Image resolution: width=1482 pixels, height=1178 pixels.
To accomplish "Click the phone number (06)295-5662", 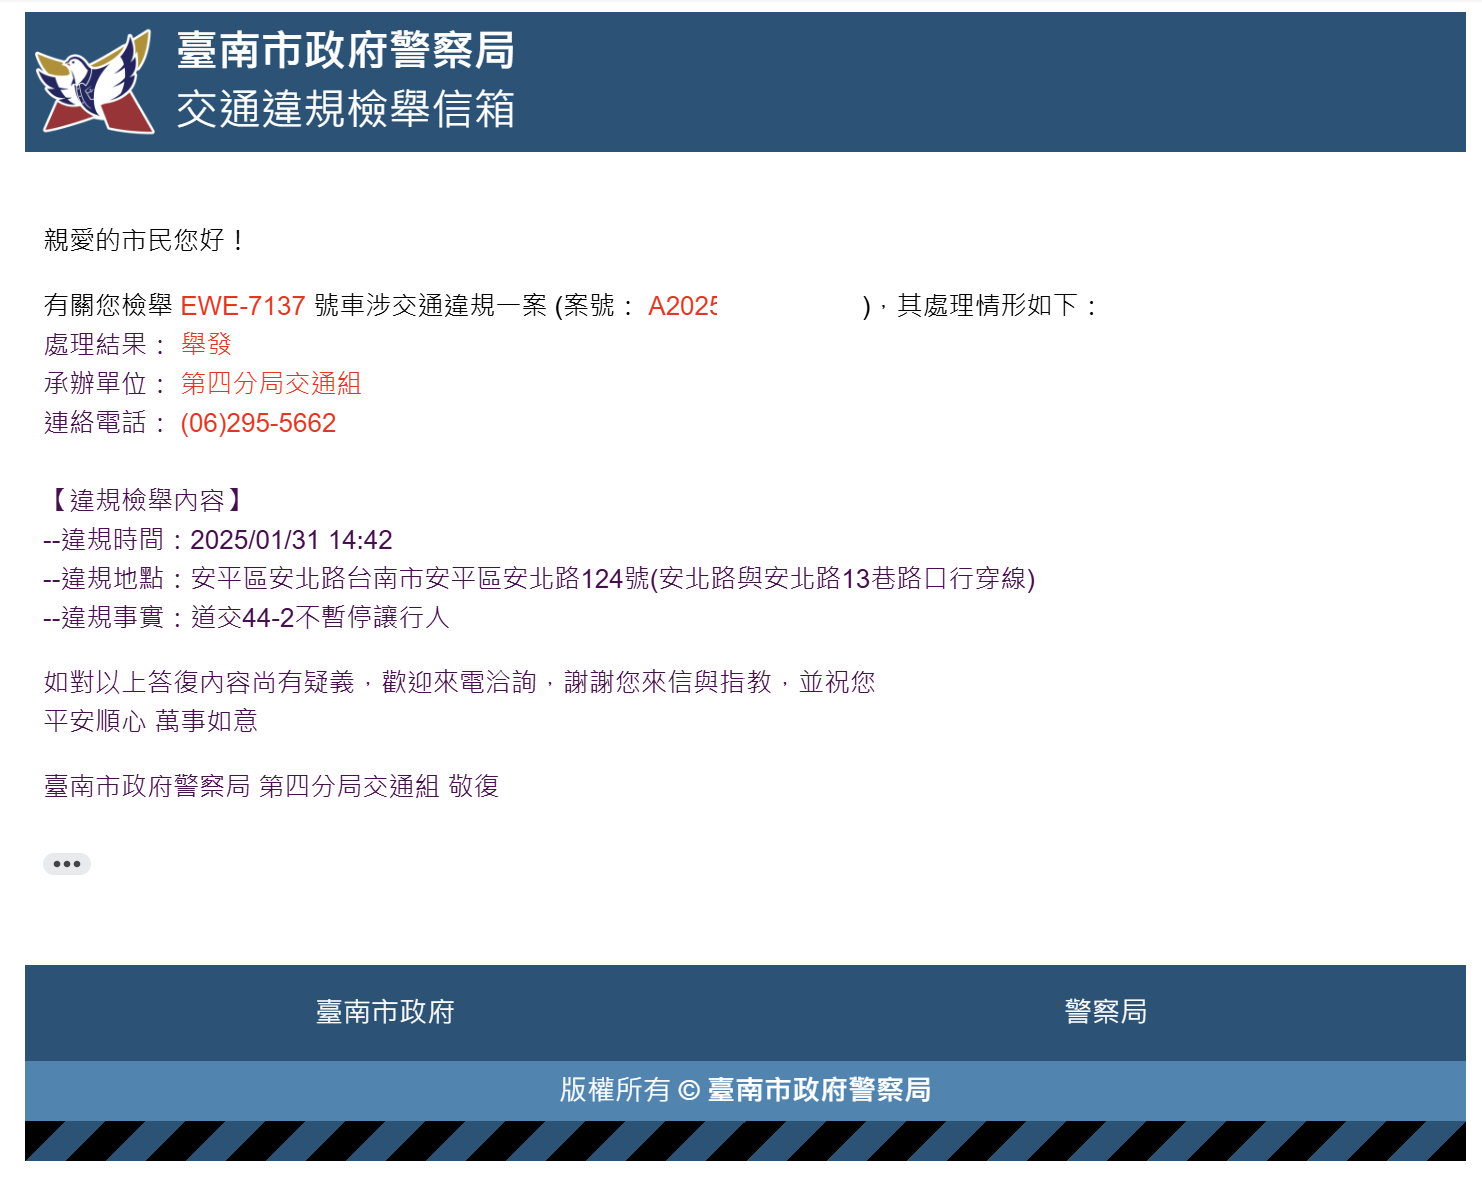I will coord(258,423).
